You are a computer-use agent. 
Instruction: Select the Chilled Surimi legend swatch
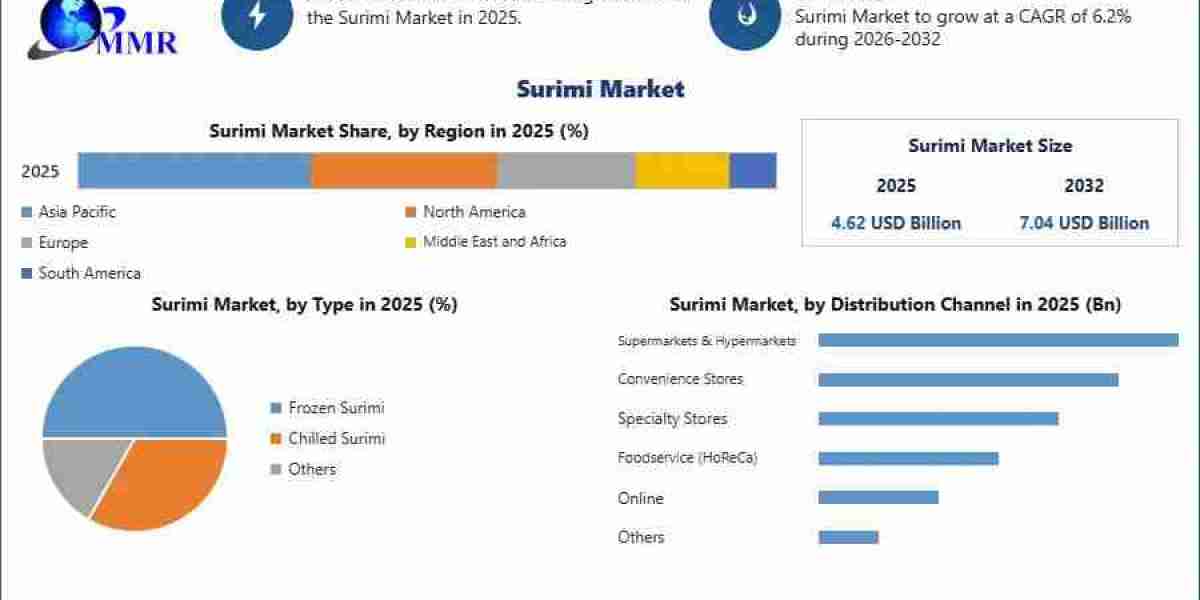[276, 439]
